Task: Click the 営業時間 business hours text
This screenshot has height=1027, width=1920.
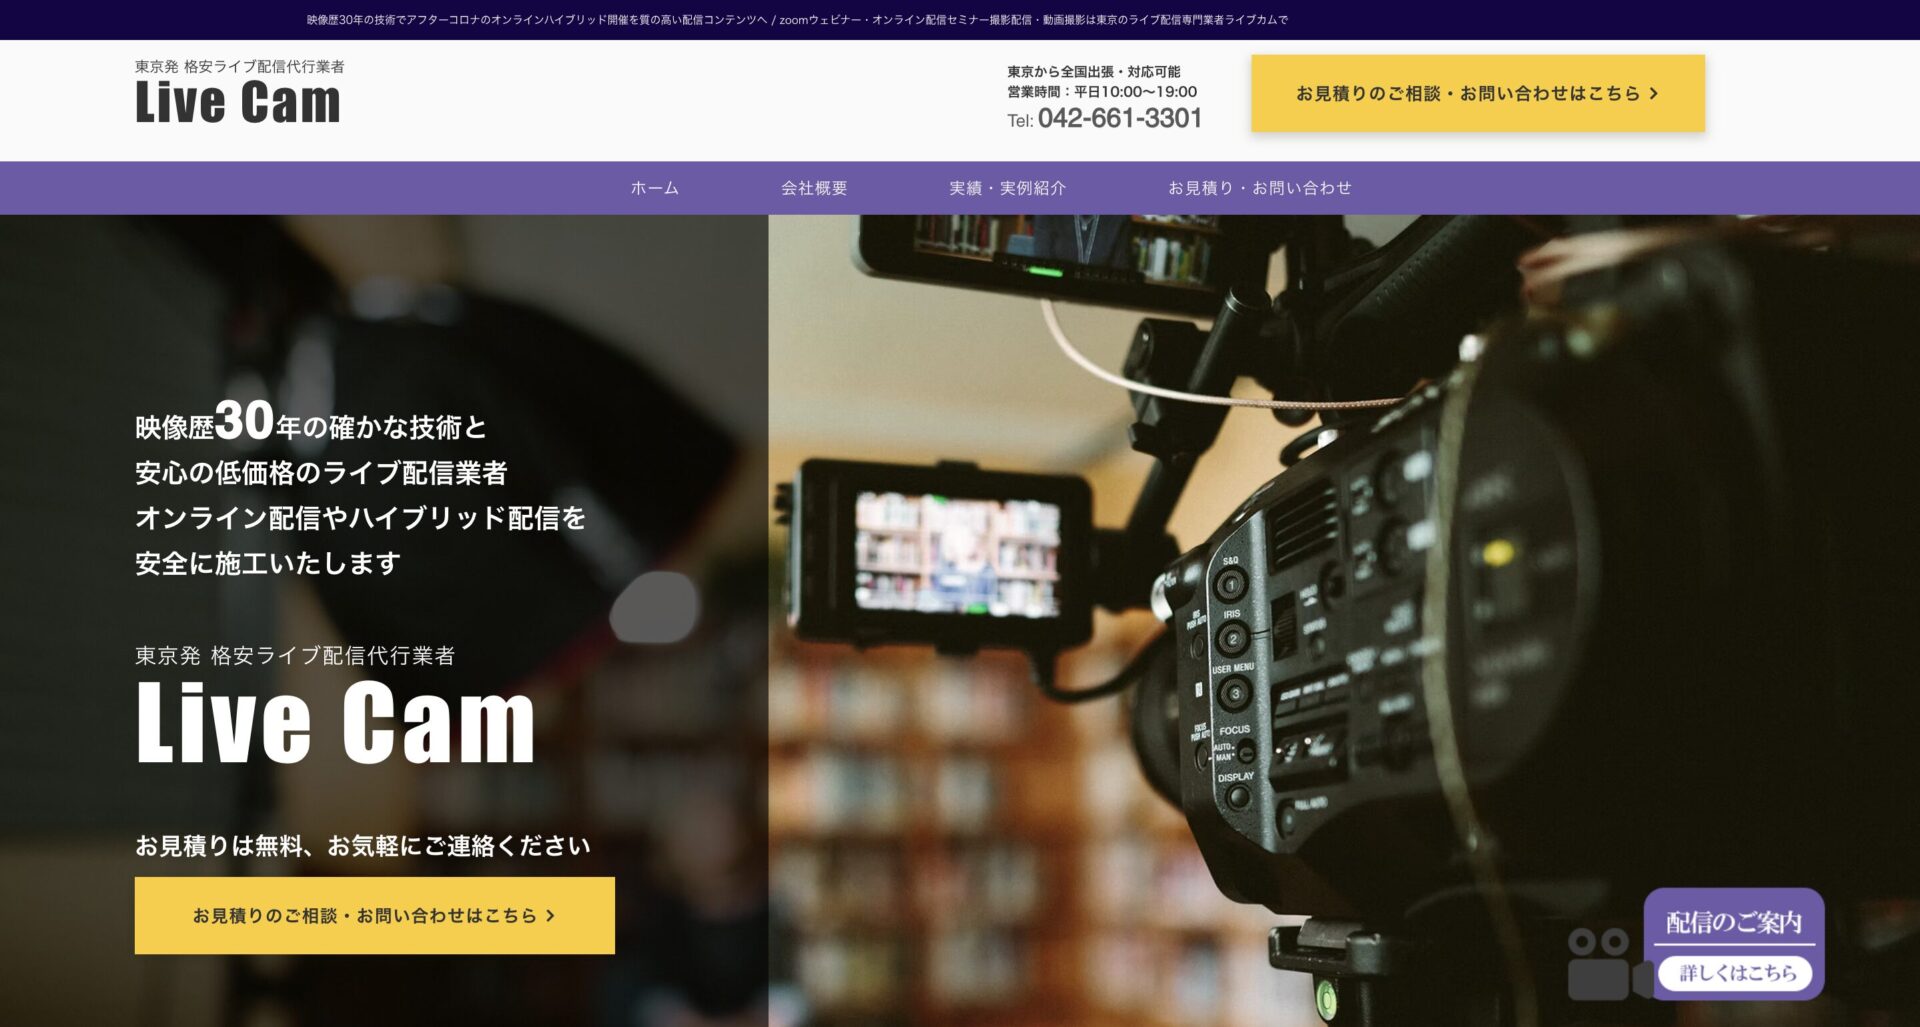Action: coord(1101,92)
